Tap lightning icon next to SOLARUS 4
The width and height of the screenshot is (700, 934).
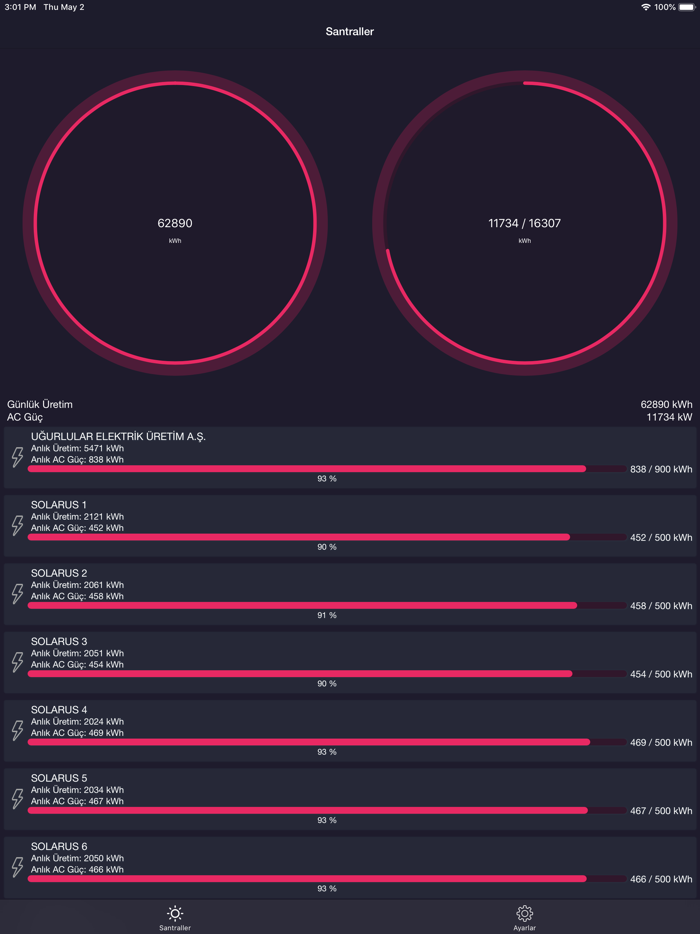[x=18, y=730]
